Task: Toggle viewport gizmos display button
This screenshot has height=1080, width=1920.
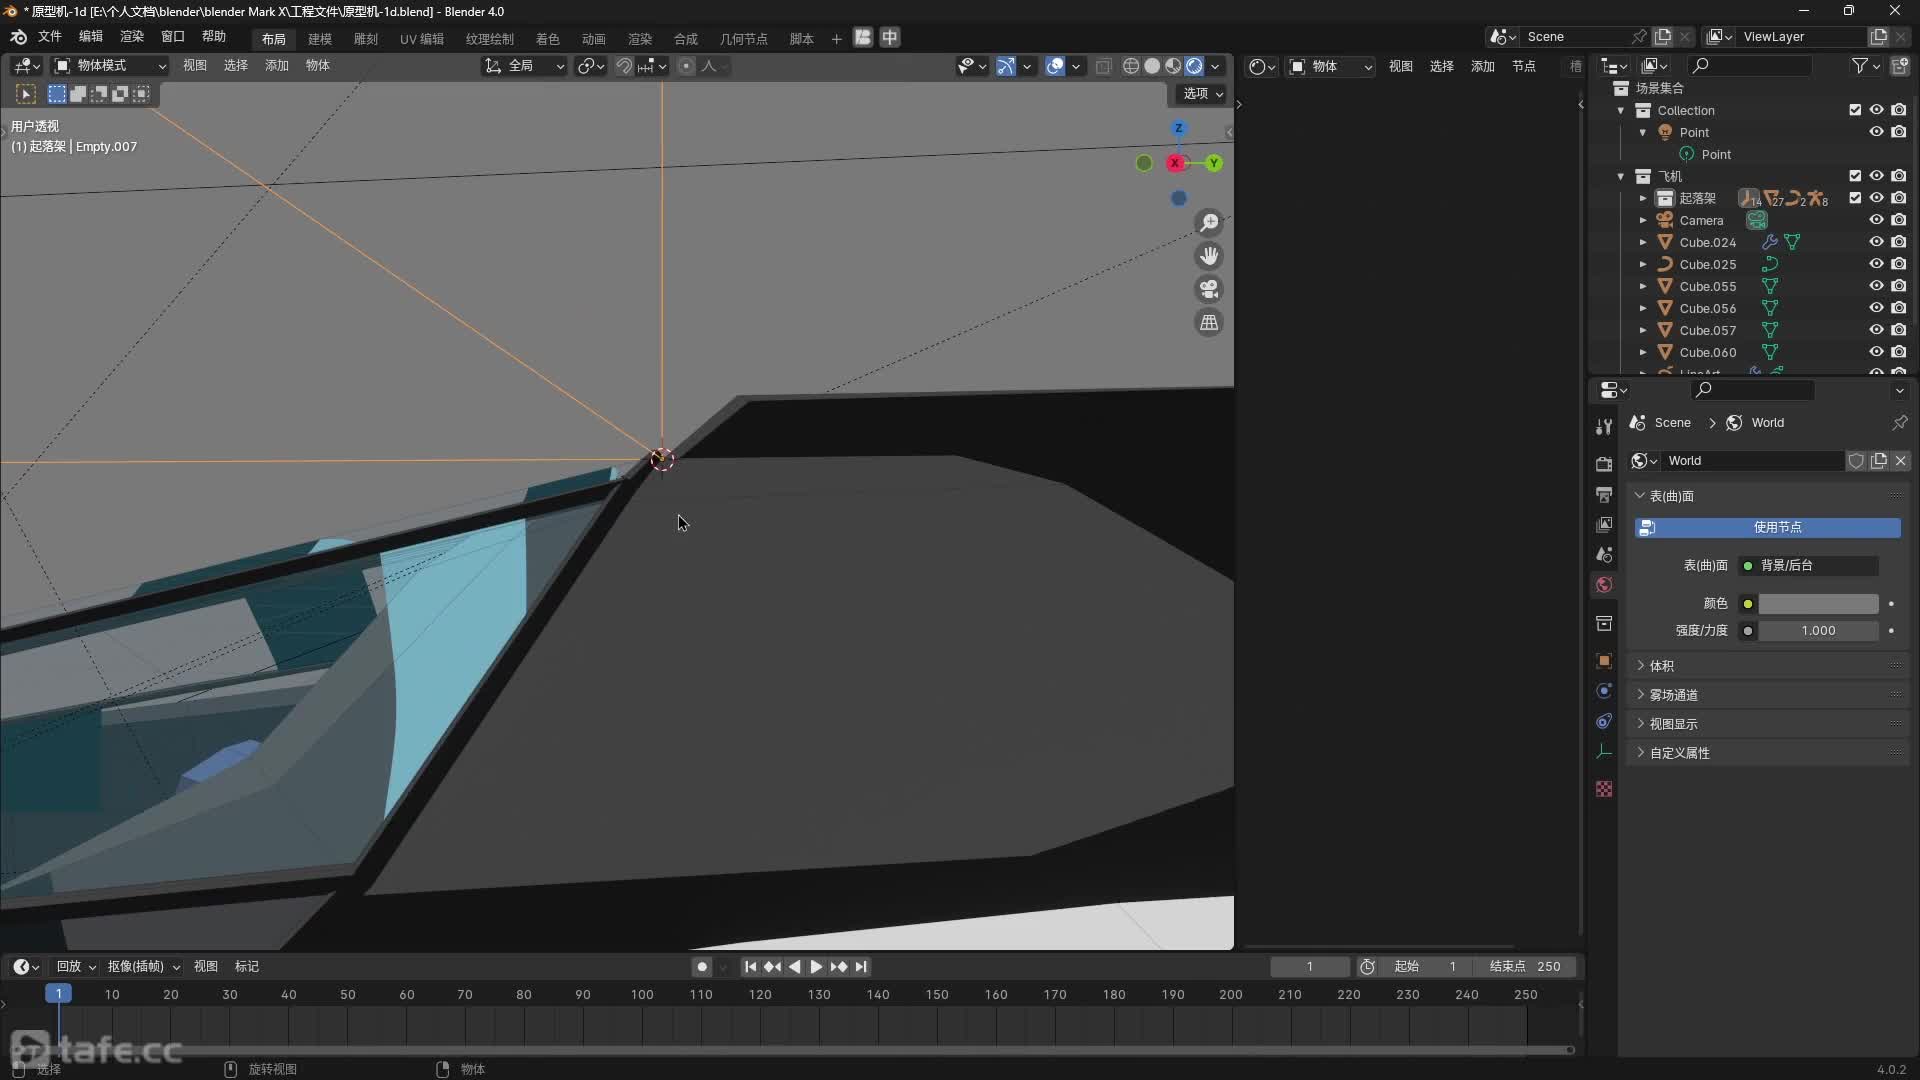Action: click(1006, 66)
